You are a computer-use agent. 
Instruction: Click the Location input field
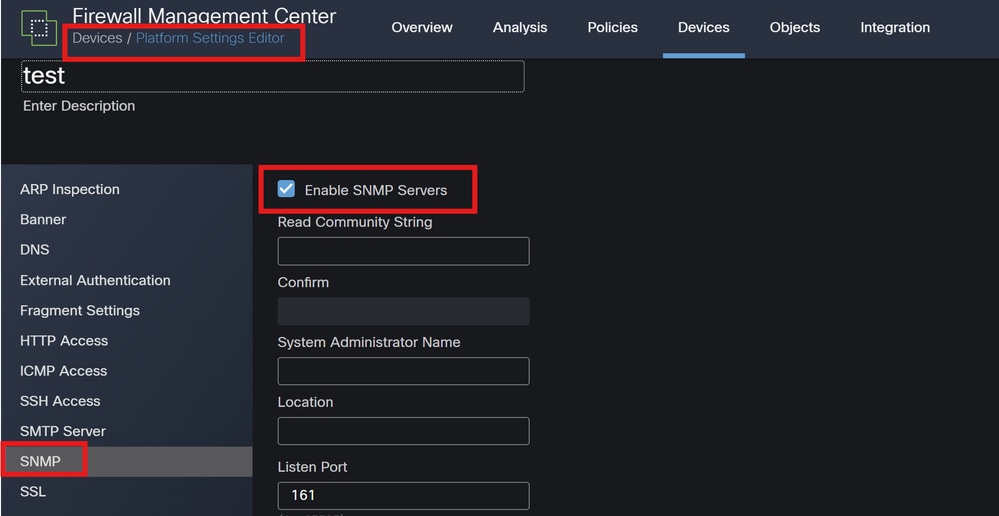click(403, 431)
